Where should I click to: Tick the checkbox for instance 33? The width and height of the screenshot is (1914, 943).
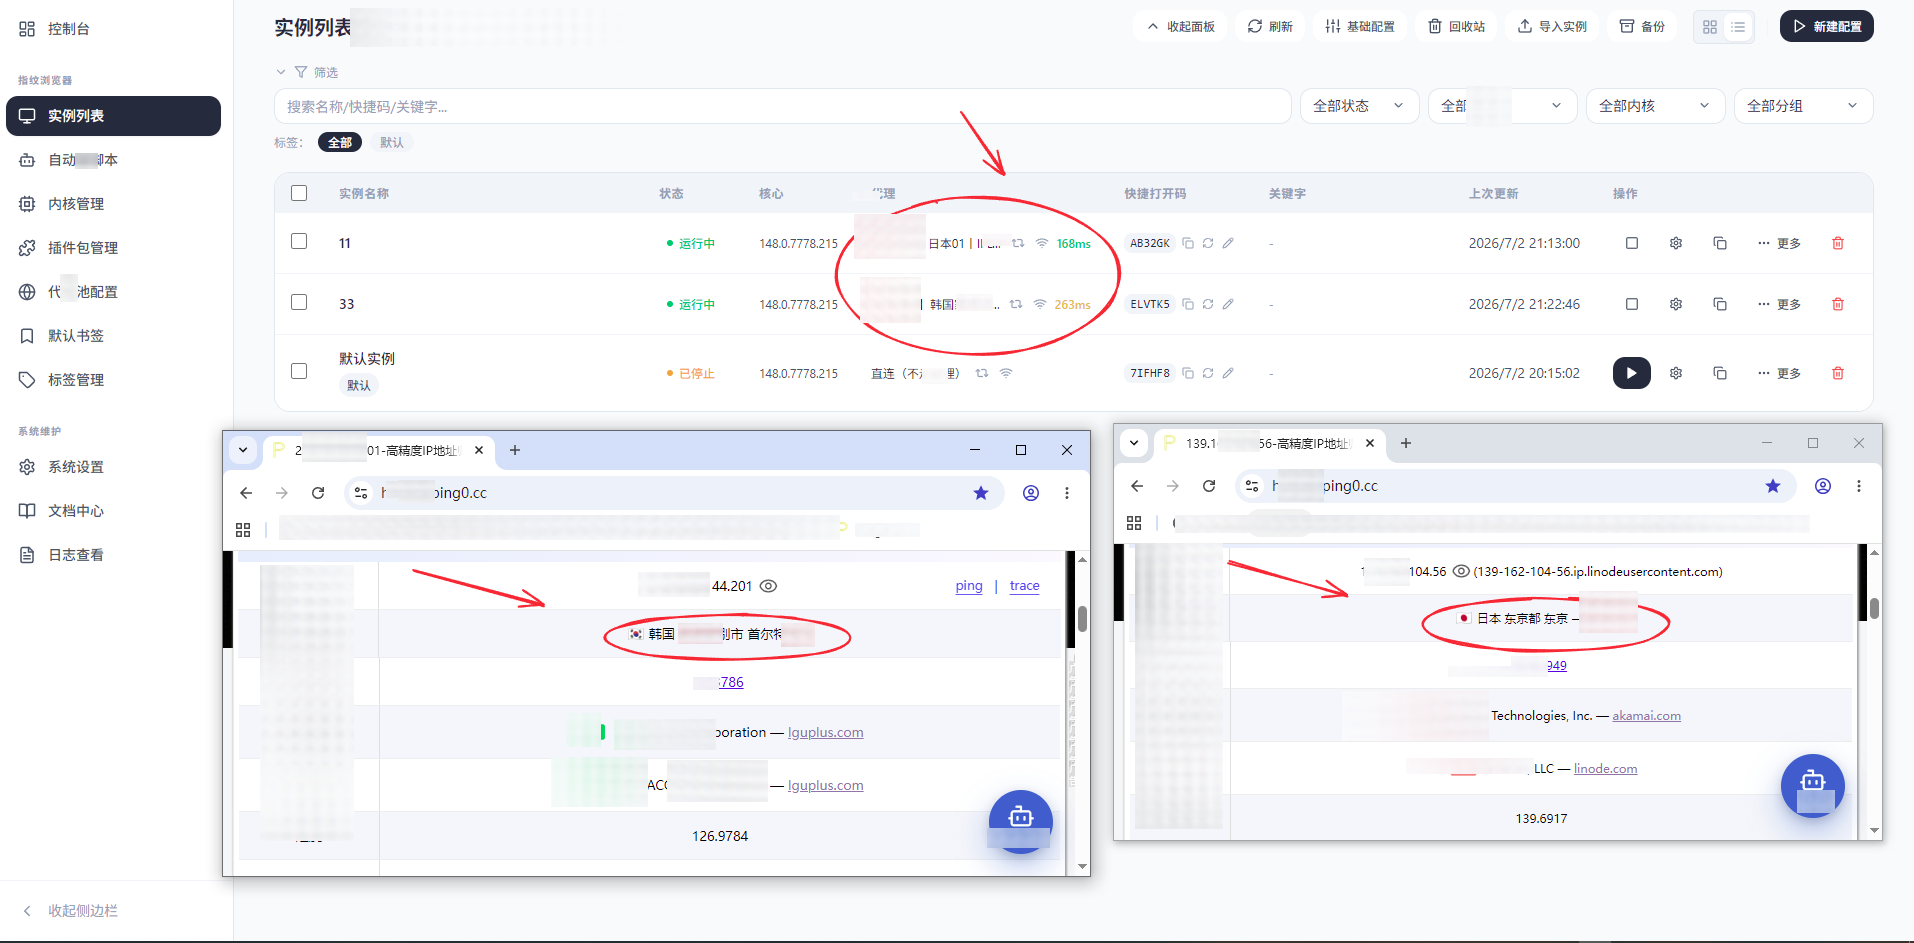[x=299, y=302]
